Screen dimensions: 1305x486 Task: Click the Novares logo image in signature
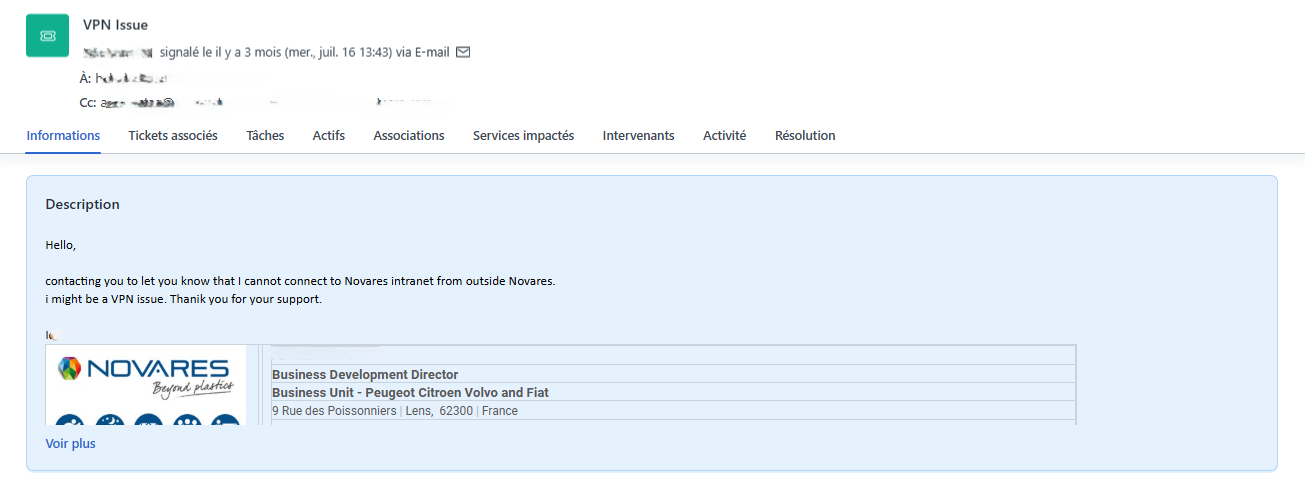[x=146, y=385]
